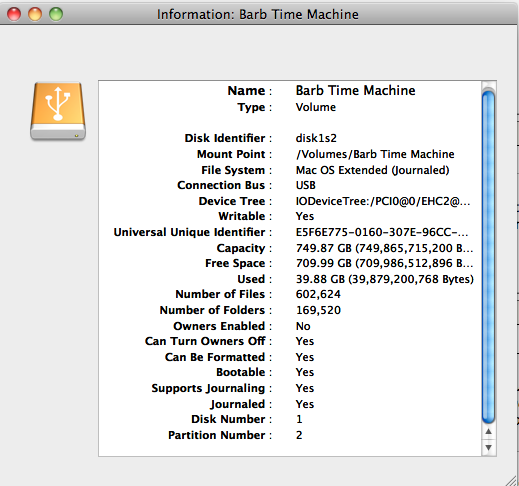Select the UUID value 'E5F6E775-0160-307E-96CC-...'
This screenshot has width=519, height=486.
[382, 232]
